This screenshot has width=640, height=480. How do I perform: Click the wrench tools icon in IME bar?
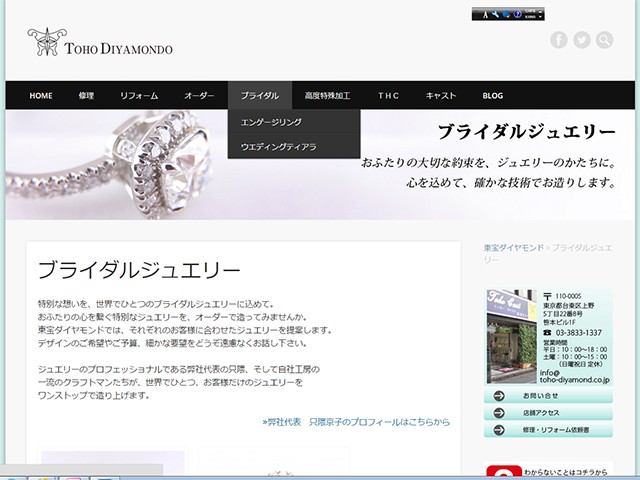[x=496, y=14]
